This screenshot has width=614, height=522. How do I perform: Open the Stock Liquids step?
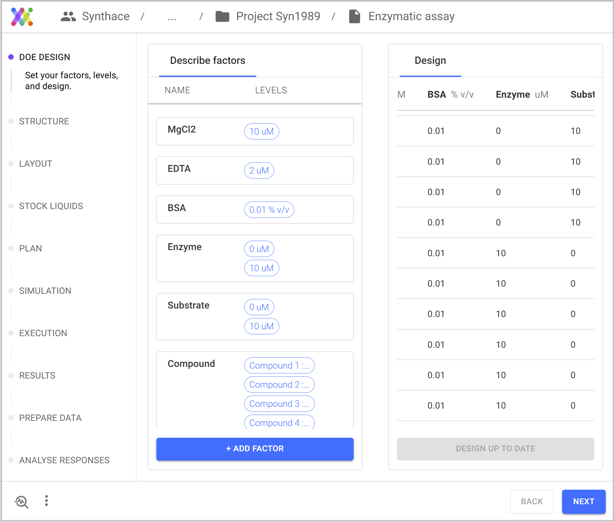[x=51, y=206]
